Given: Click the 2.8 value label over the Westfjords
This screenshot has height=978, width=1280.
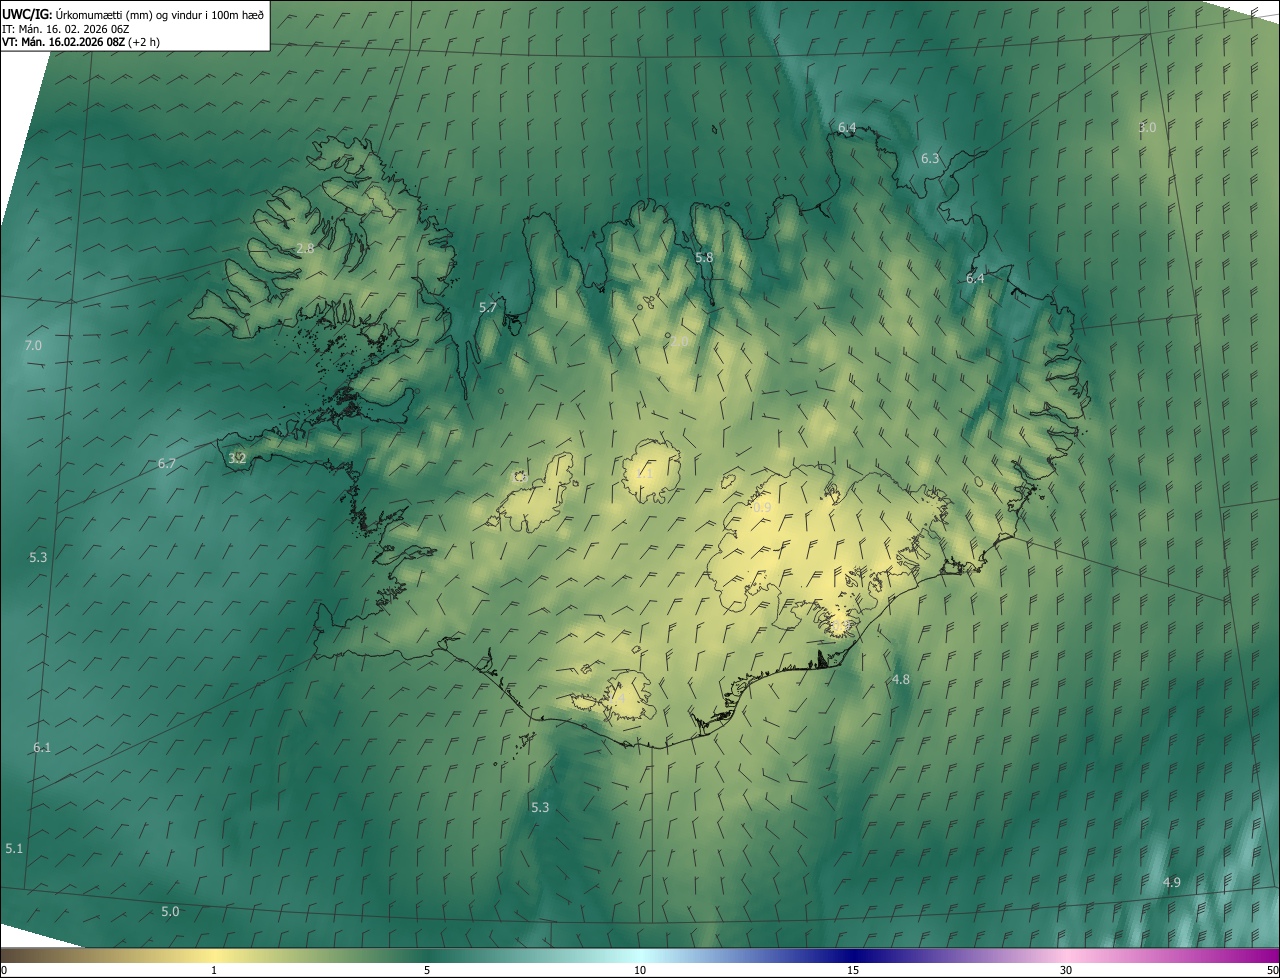Looking at the screenshot, I should click(x=305, y=249).
